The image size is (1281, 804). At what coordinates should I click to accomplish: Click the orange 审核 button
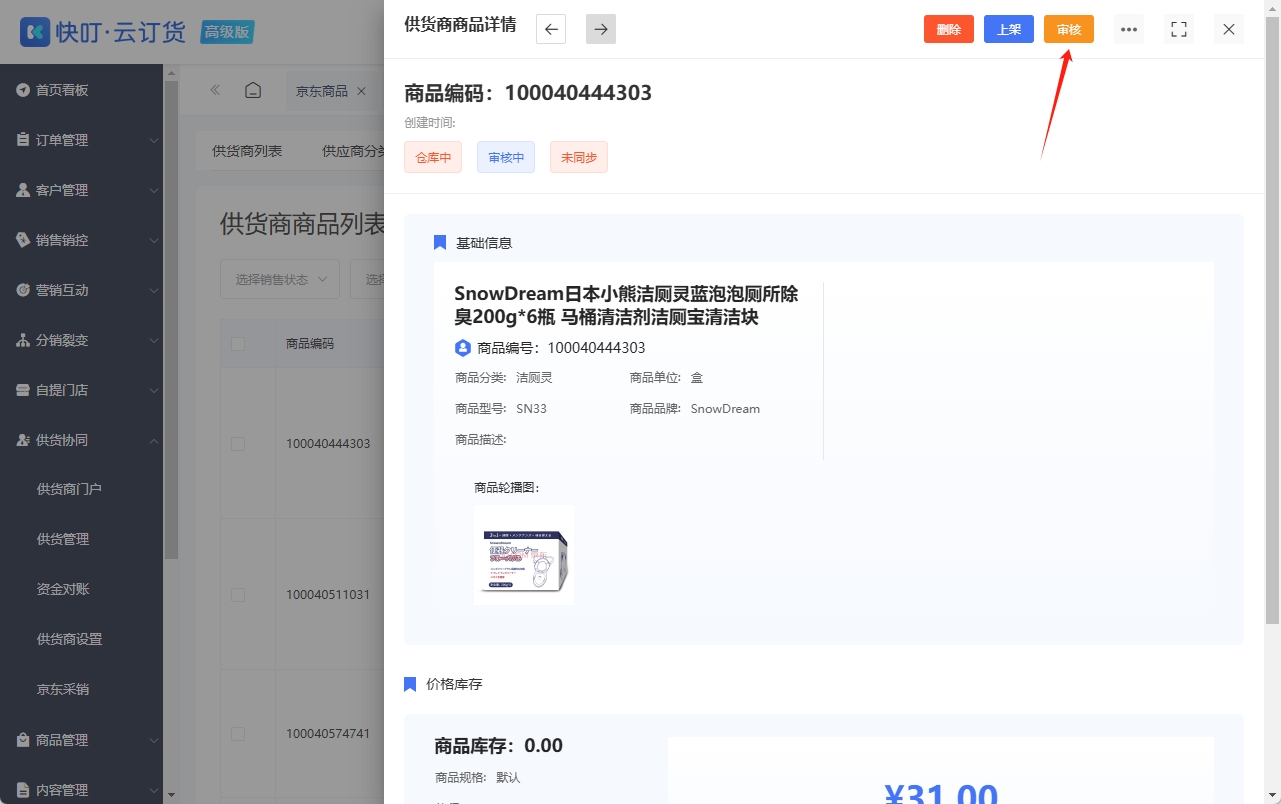click(x=1069, y=29)
